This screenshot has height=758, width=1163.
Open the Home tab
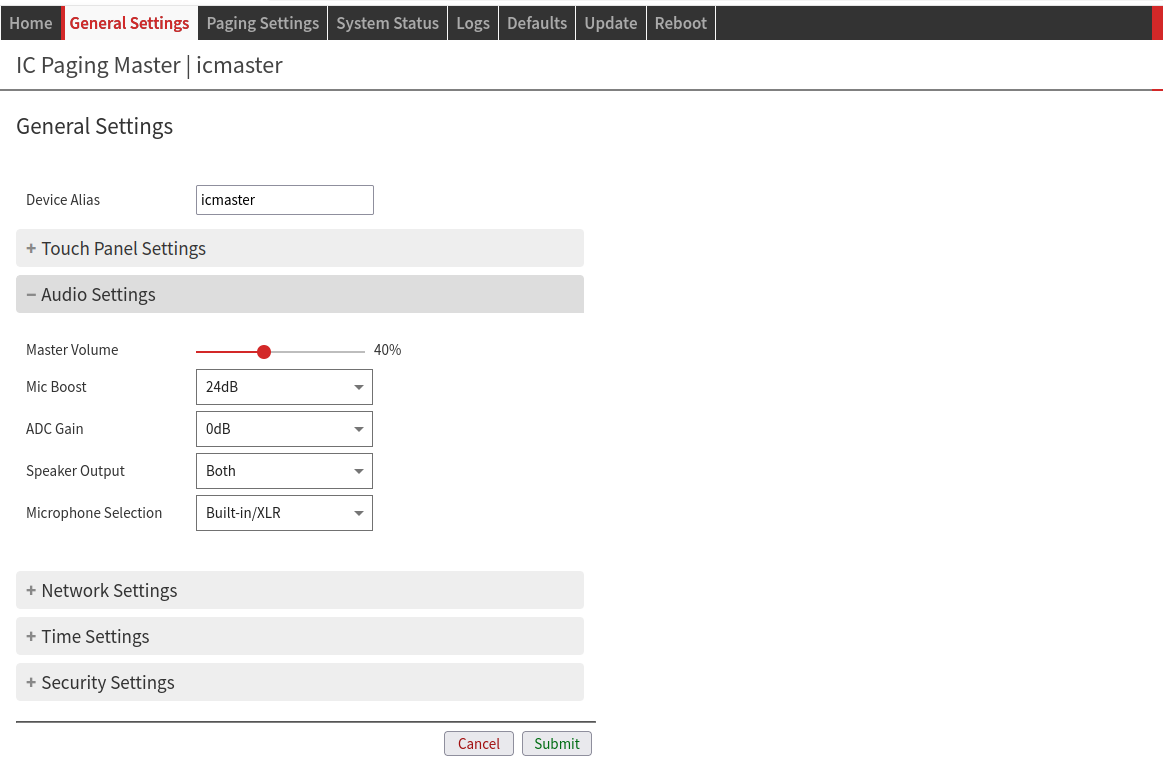pos(31,23)
